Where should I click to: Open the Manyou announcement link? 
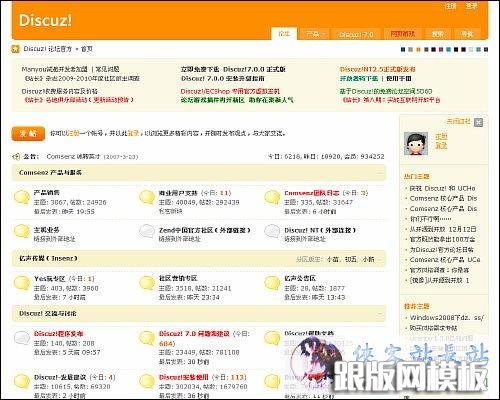pyautogui.click(x=54, y=69)
